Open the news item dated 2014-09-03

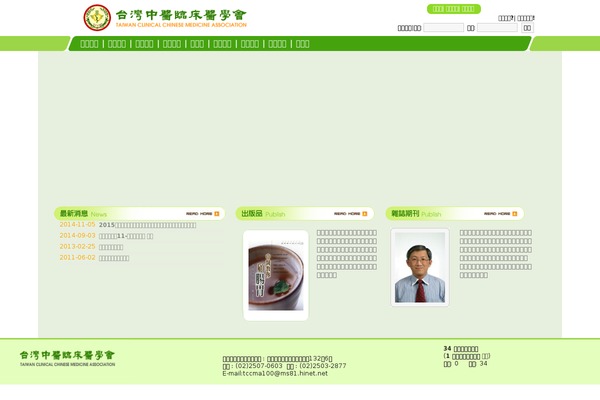[x=126, y=236]
